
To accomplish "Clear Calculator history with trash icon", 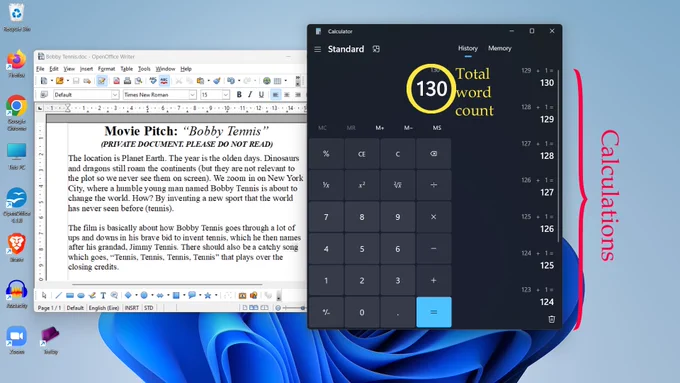I will (x=551, y=319).
